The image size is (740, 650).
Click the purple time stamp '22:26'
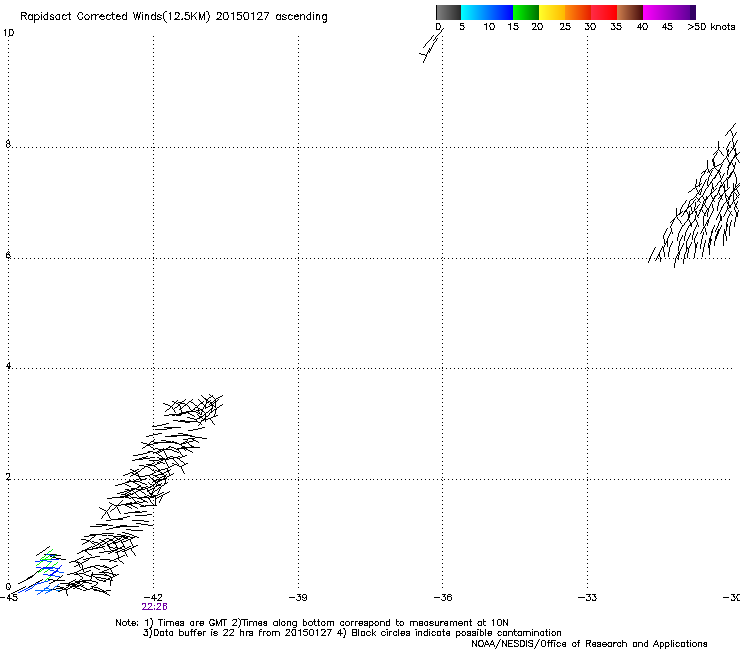(x=154, y=607)
